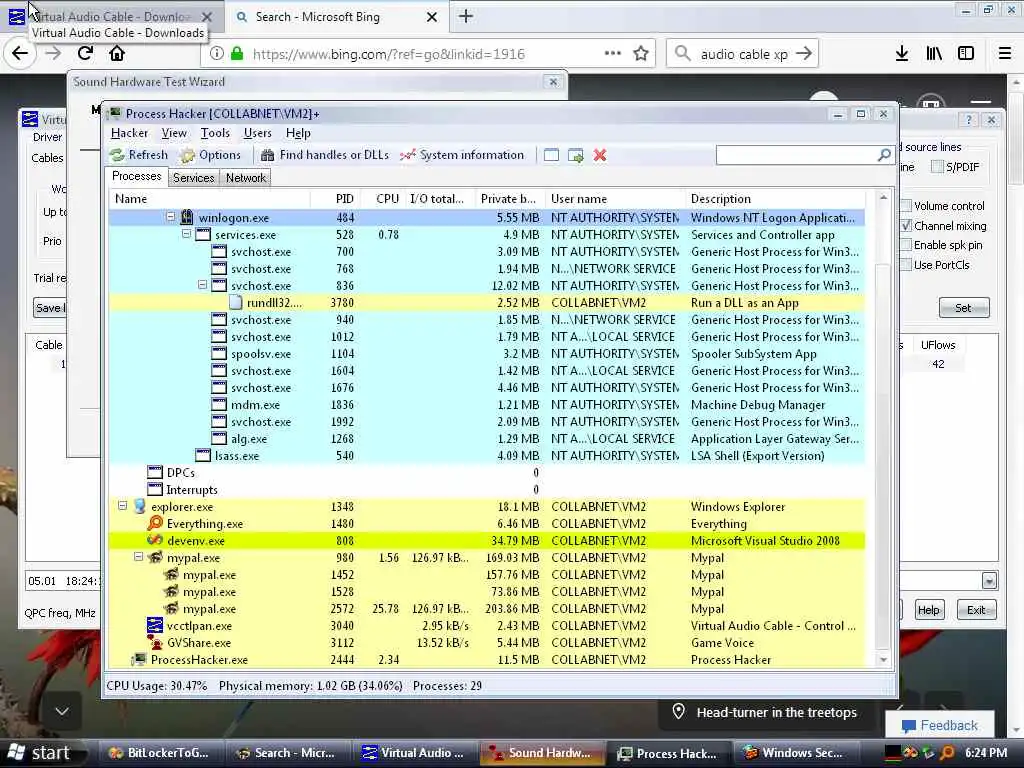Click process list scrollbar up arrow

pos(884,197)
